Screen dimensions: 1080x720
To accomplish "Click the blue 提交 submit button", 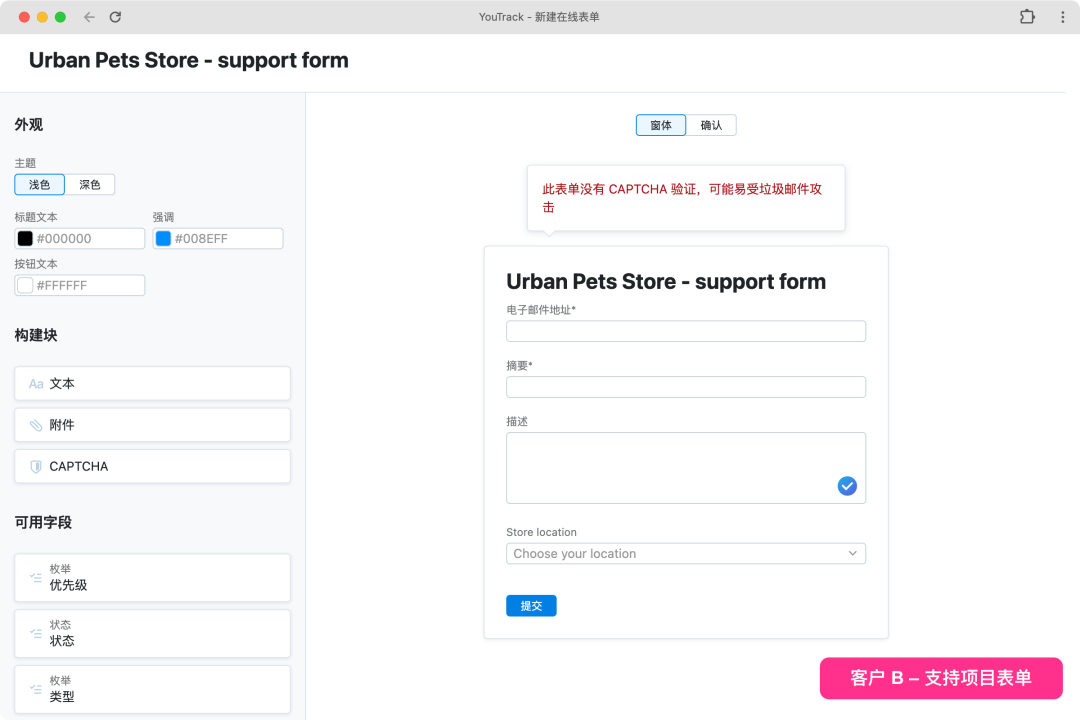I will [531, 606].
